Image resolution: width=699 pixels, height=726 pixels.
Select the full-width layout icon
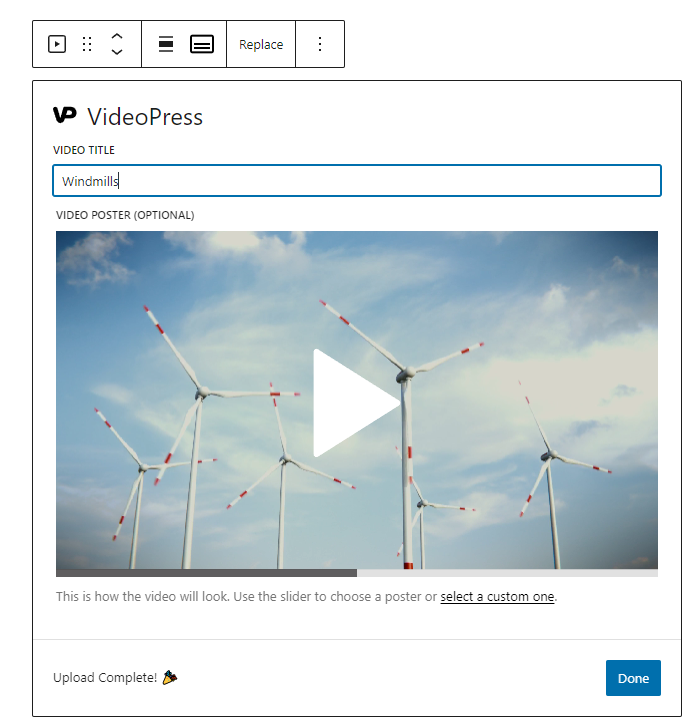coord(202,44)
